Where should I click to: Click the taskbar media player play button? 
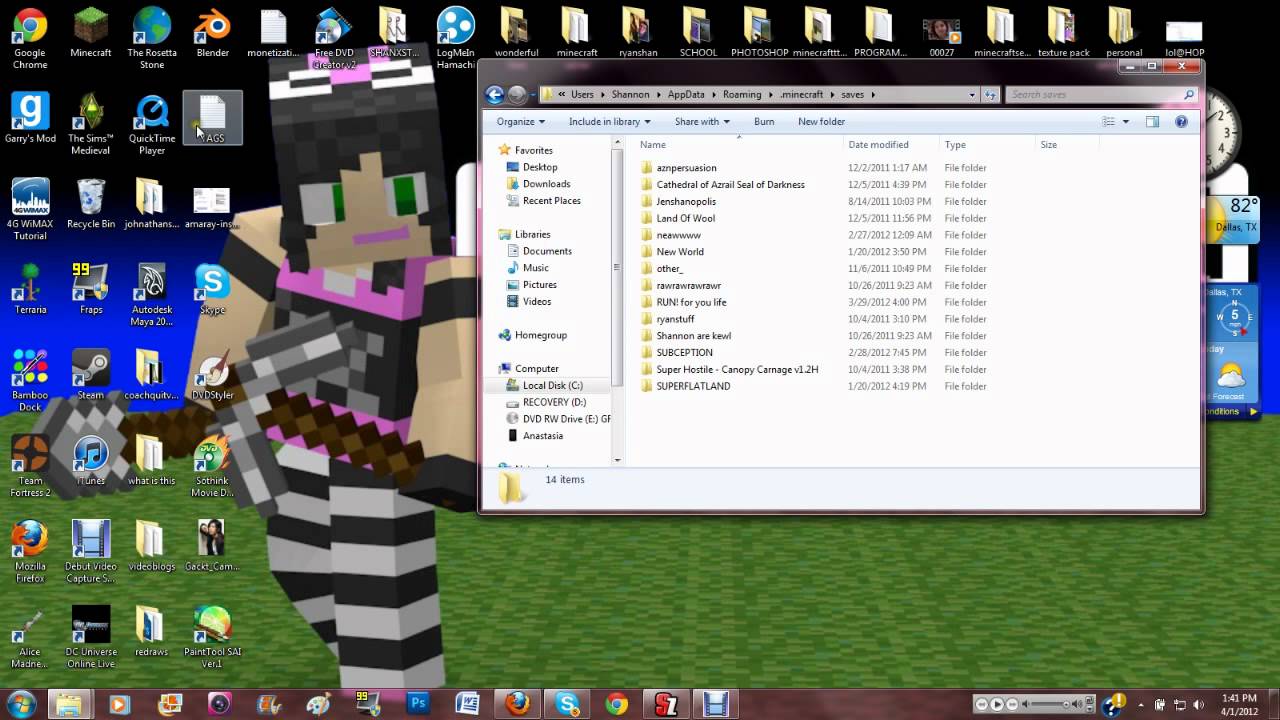997,705
